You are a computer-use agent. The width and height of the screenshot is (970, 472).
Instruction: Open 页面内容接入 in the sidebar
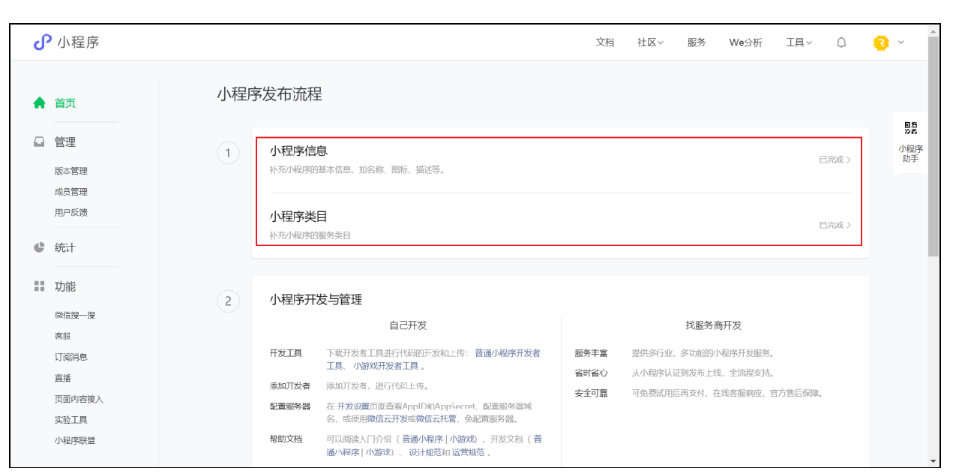click(79, 399)
